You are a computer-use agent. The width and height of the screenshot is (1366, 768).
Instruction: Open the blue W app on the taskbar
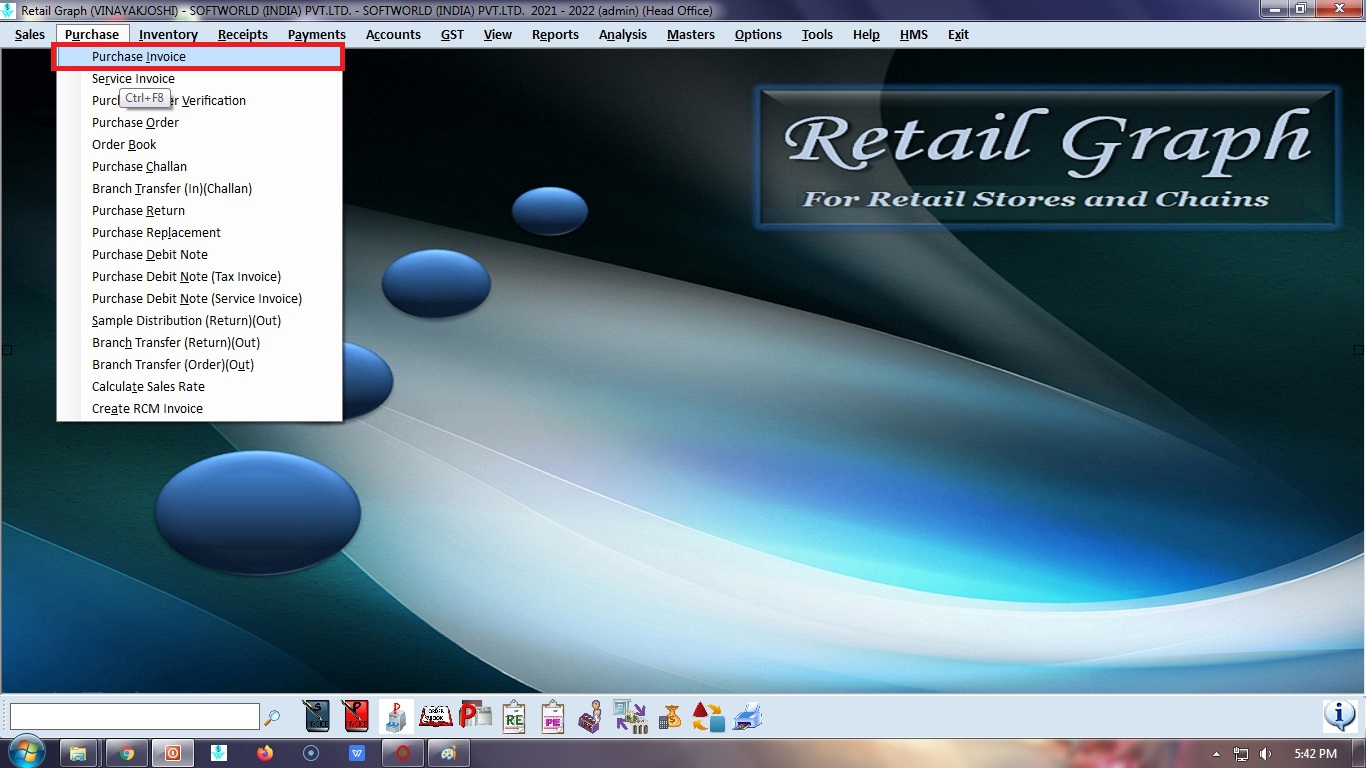coord(357,753)
